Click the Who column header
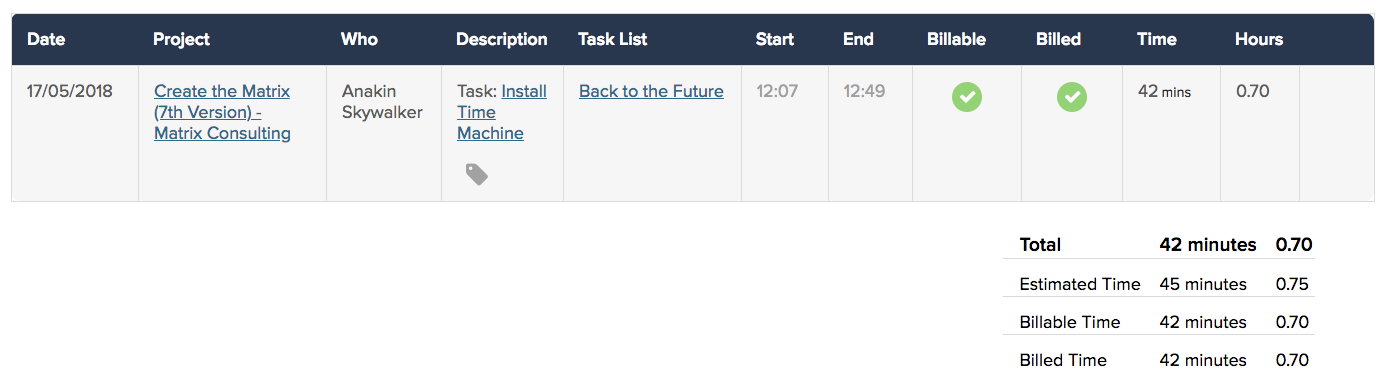The image size is (1386, 387). point(359,39)
